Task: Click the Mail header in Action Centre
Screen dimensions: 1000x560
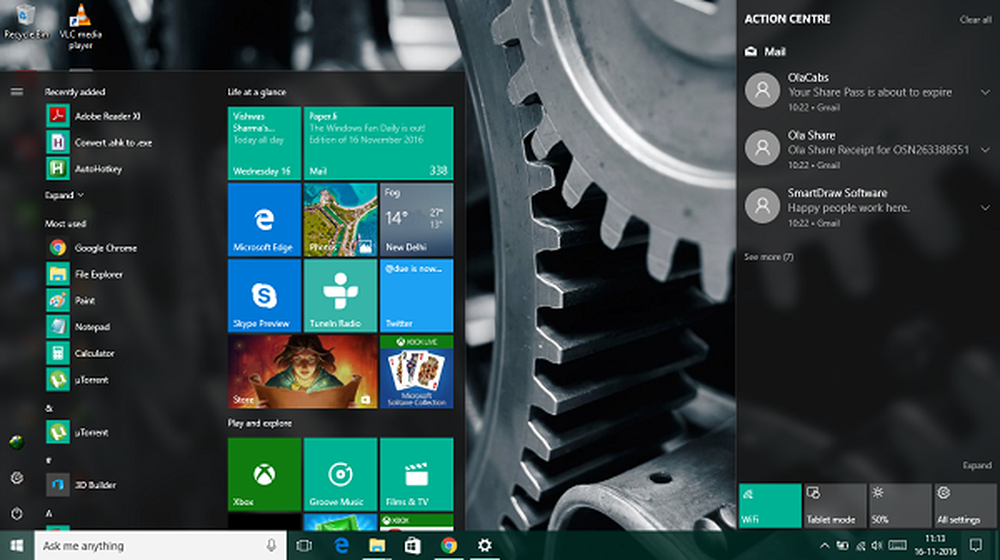Action: click(x=765, y=52)
